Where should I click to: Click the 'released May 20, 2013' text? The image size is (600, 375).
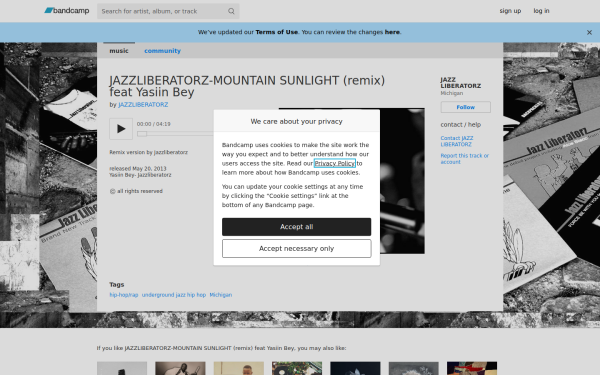(x=138, y=168)
